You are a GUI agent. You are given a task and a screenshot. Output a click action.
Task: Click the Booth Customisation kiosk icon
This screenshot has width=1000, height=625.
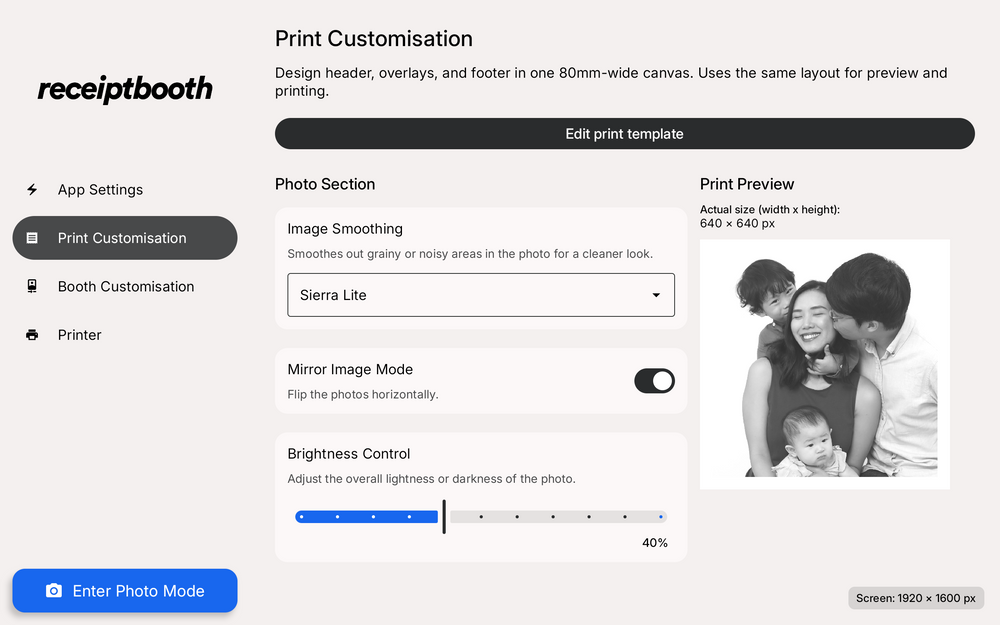coord(32,286)
